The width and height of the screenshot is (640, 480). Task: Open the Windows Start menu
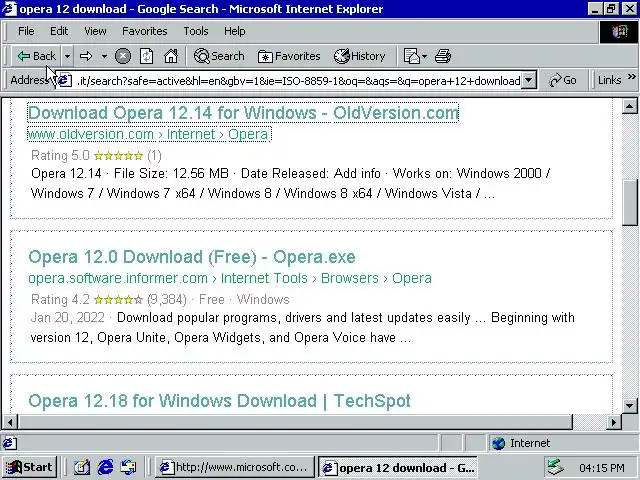point(29,467)
